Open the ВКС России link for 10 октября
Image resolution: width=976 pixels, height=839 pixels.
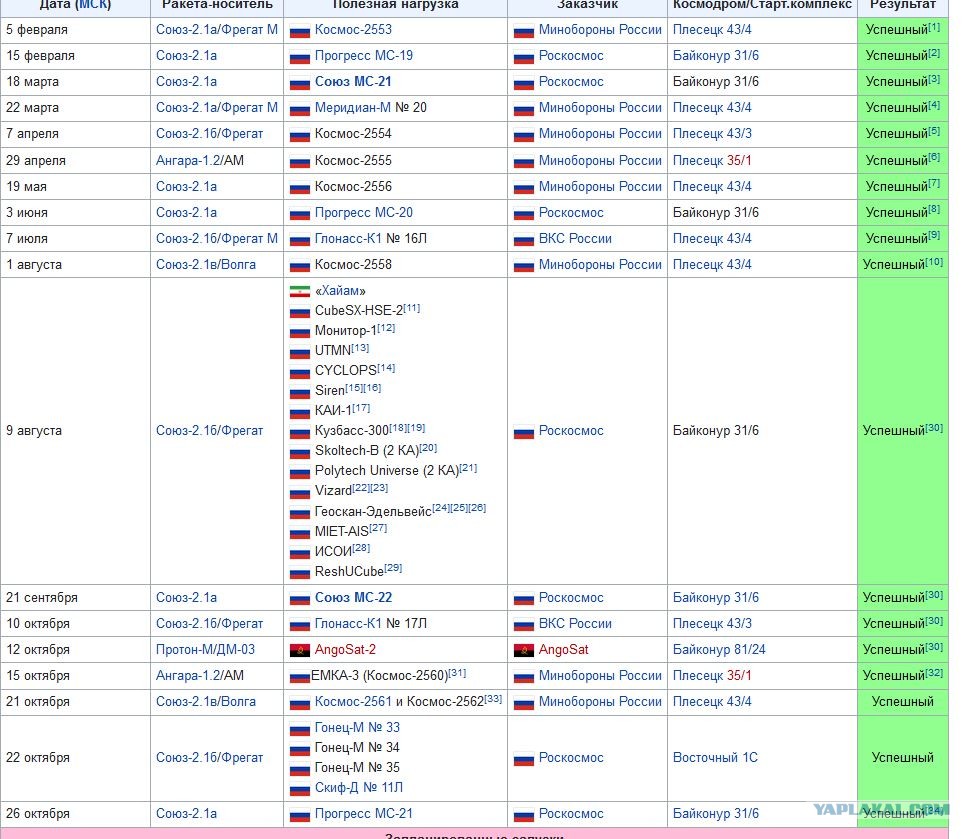coord(575,624)
